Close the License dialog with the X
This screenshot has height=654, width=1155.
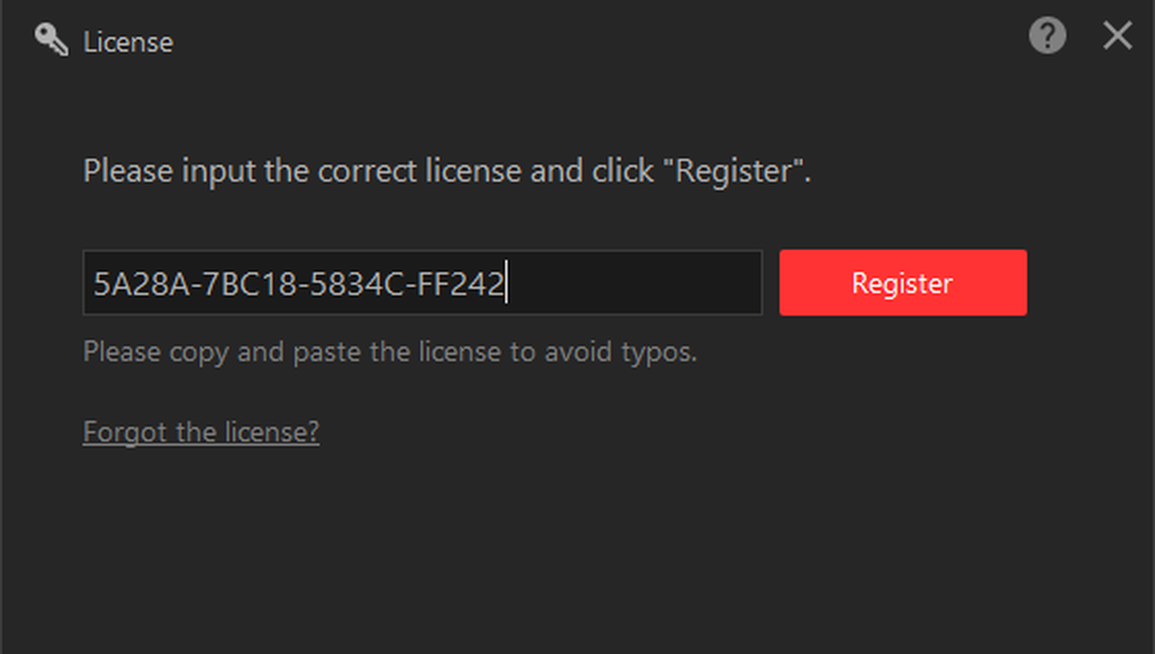[1117, 35]
